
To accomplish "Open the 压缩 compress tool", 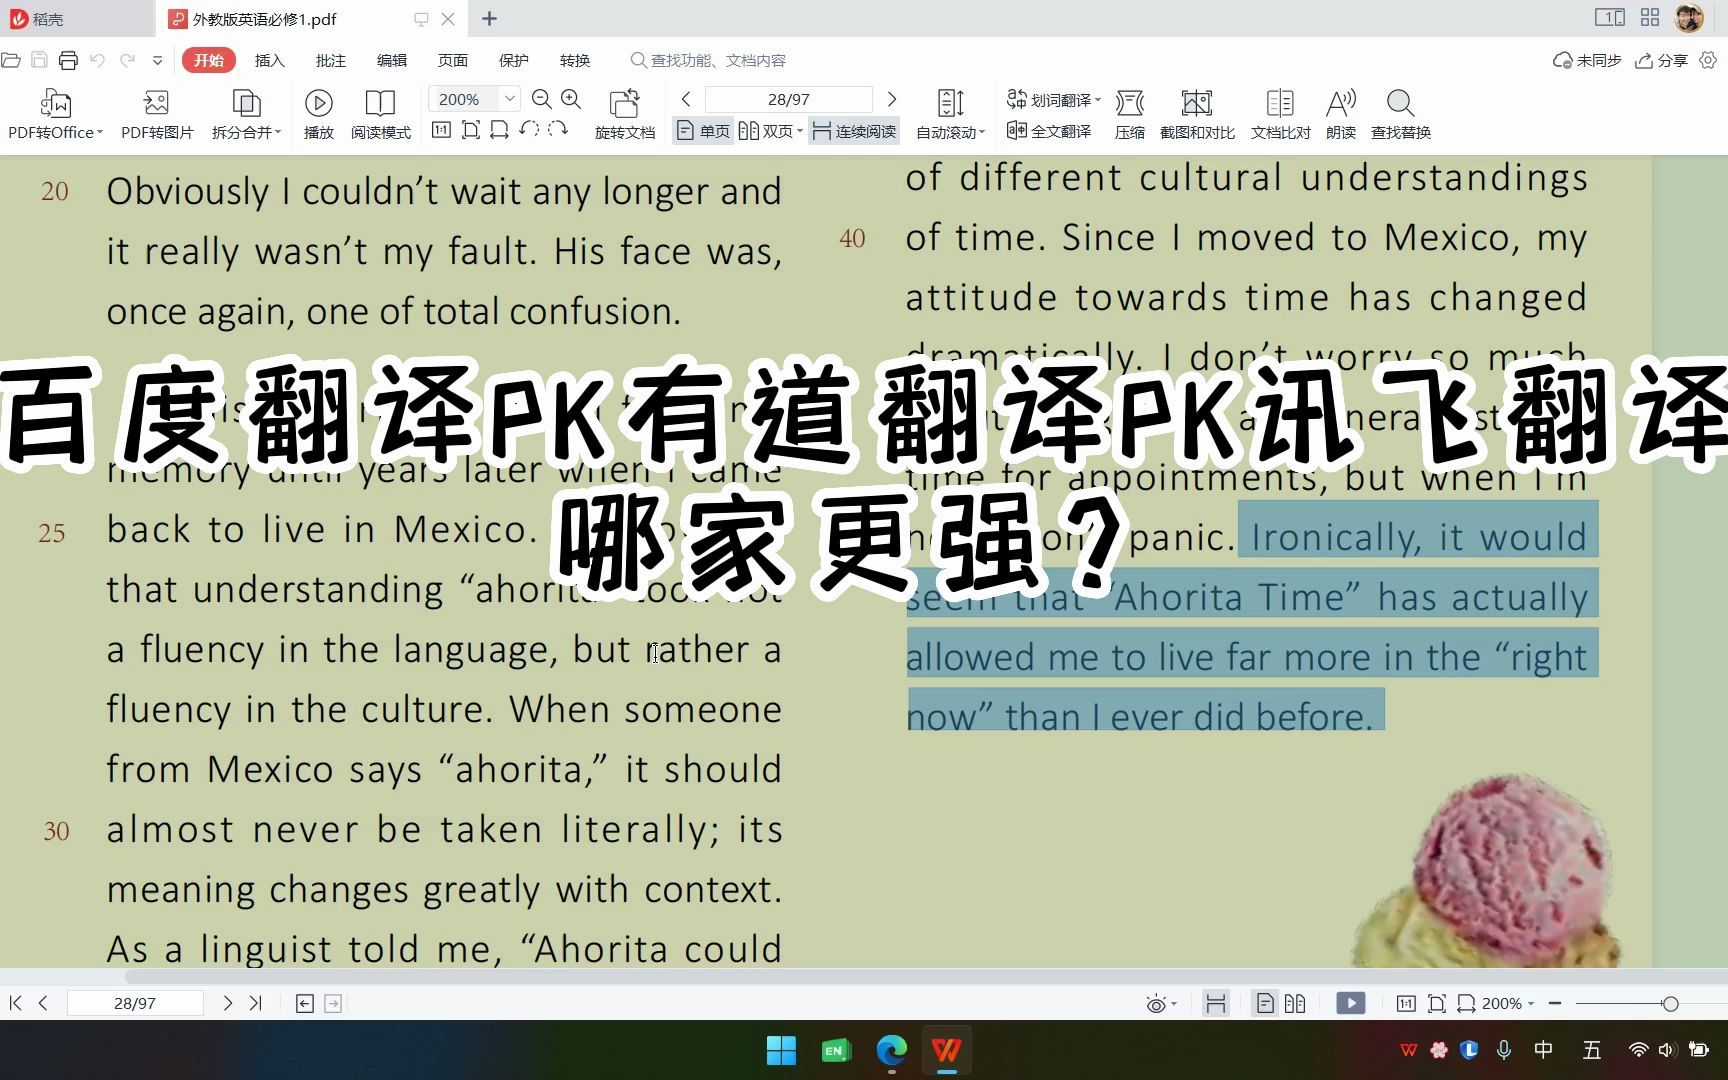I will coord(1130,114).
